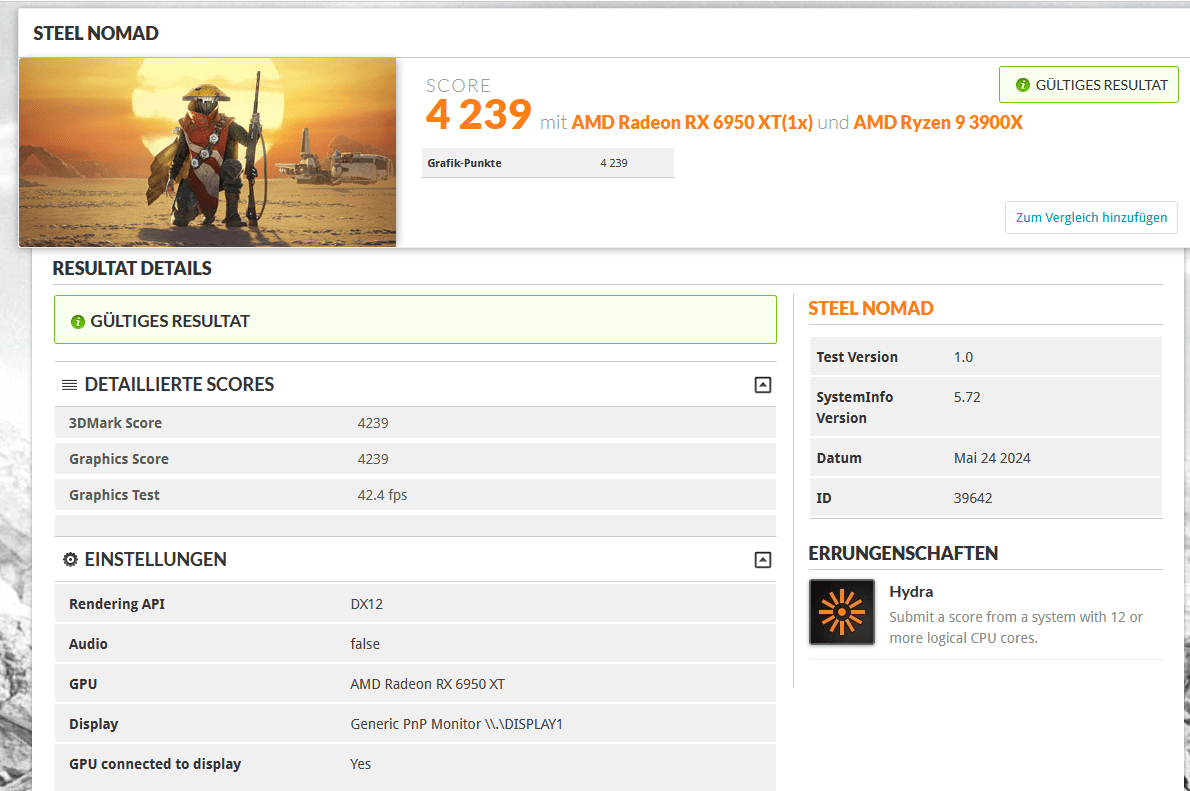Click the Resultat Details heading
The width and height of the screenshot is (1190, 791).
[132, 268]
